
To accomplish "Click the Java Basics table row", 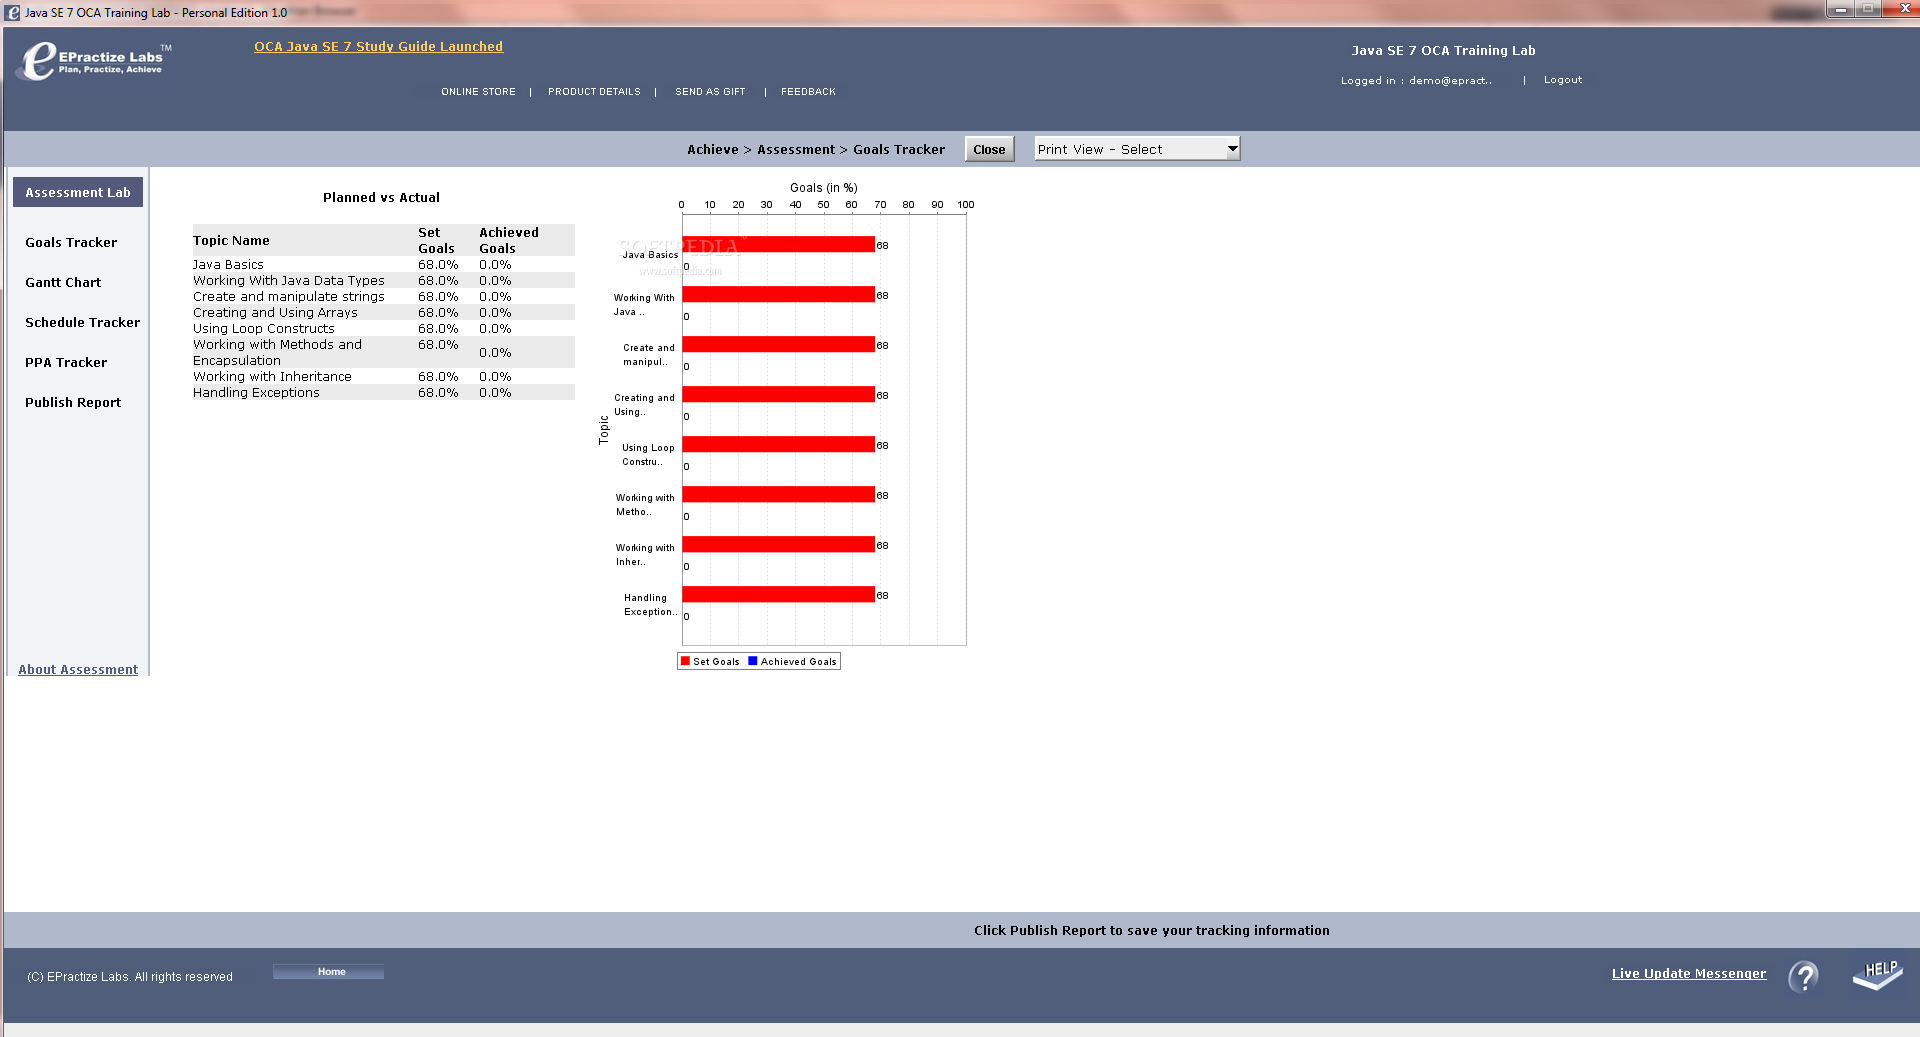I will tap(383, 265).
